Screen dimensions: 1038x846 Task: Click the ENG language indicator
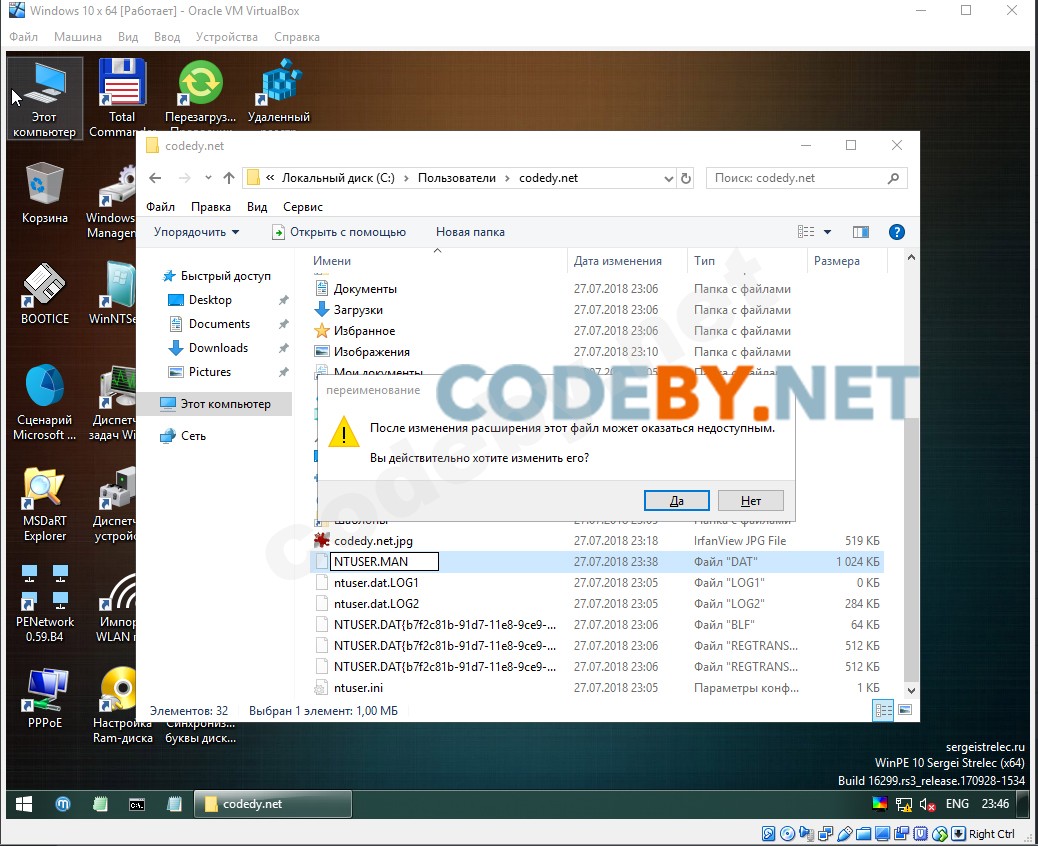[x=957, y=804]
